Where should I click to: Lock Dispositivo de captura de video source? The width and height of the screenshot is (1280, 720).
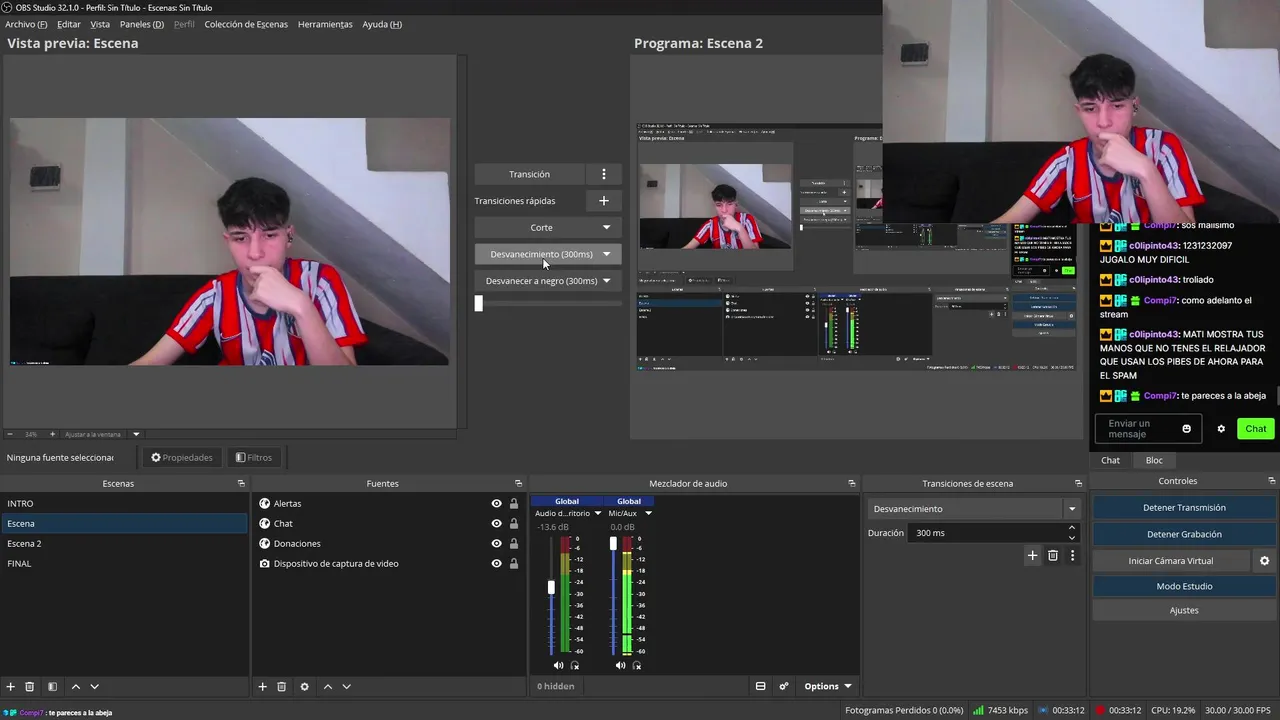(x=514, y=563)
